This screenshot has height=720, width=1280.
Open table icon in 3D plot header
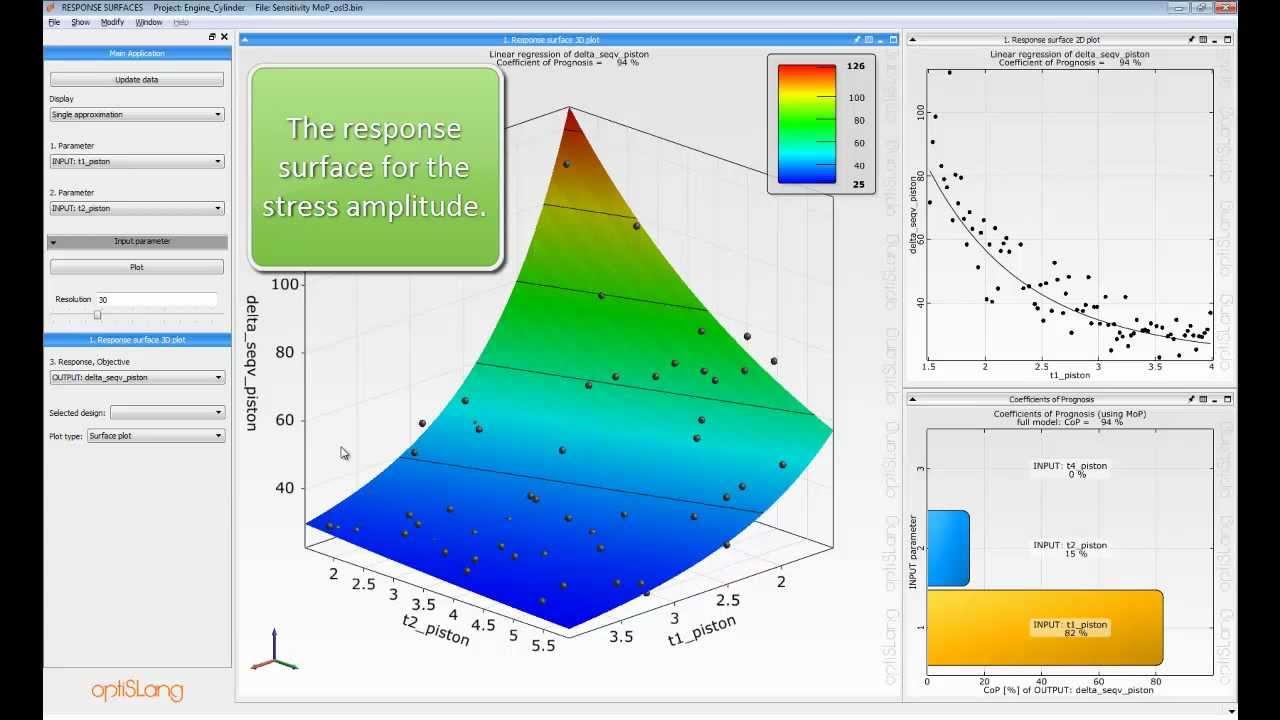868,40
